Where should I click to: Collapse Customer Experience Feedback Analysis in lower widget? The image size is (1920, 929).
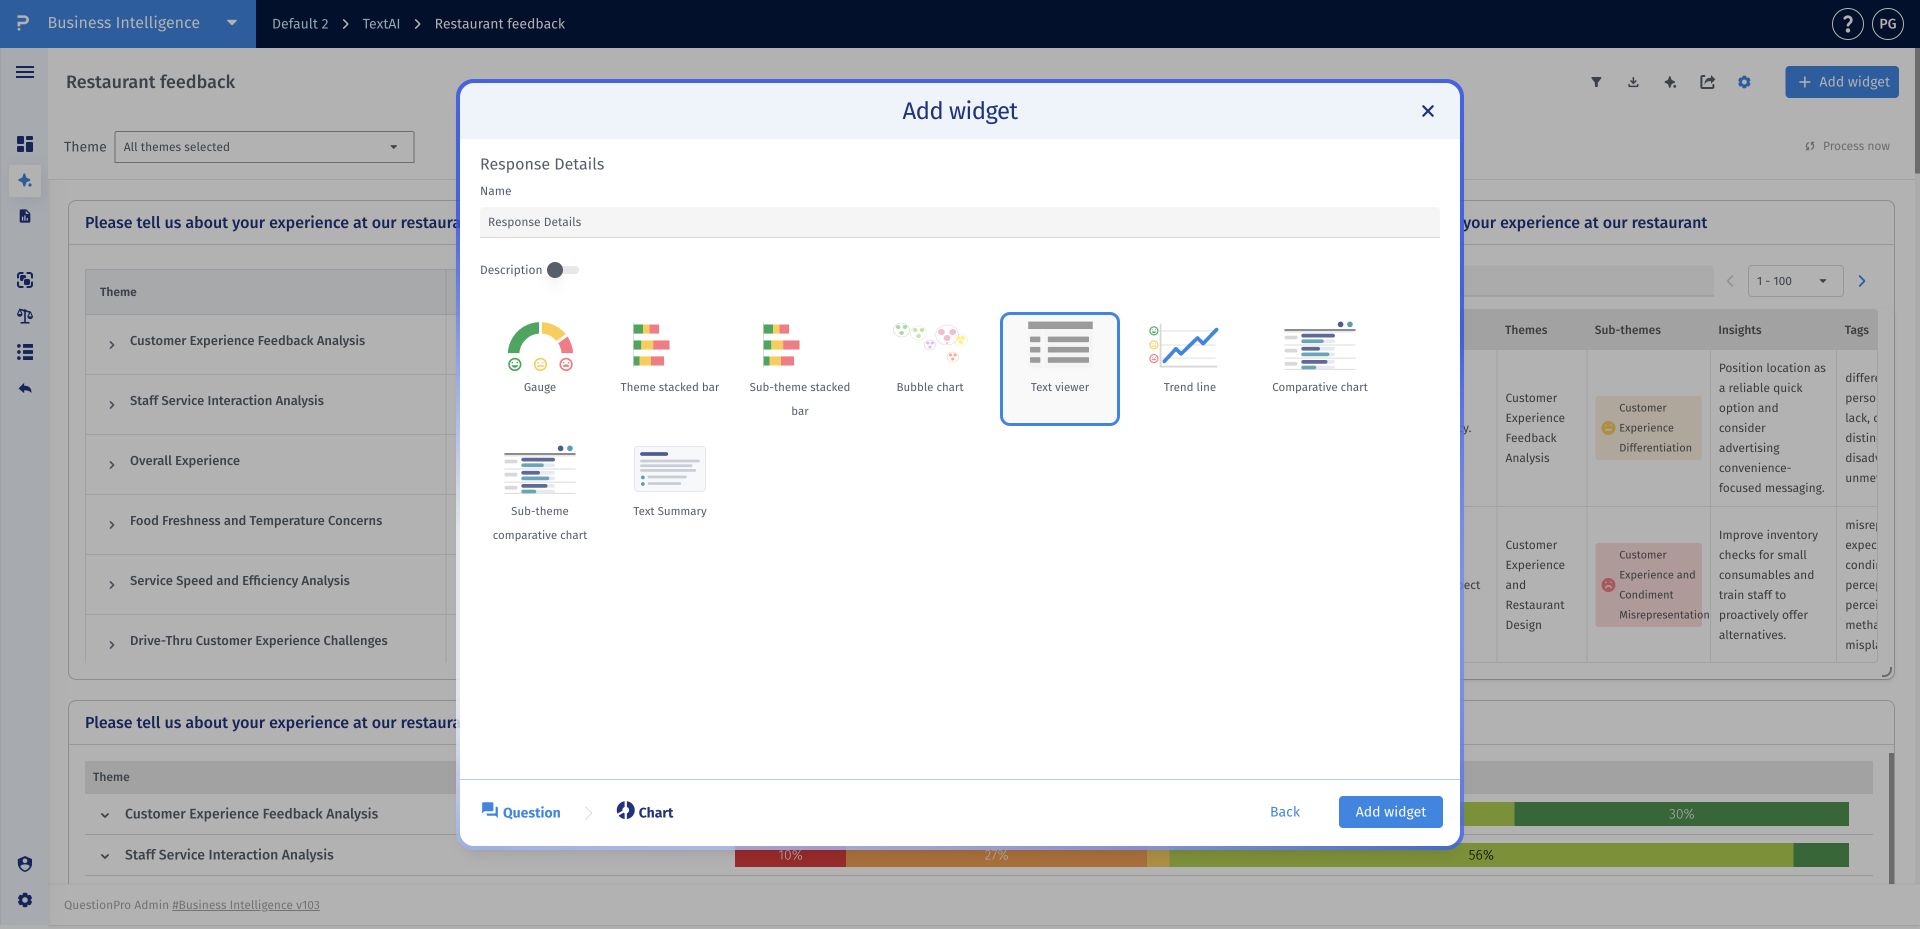(x=105, y=815)
